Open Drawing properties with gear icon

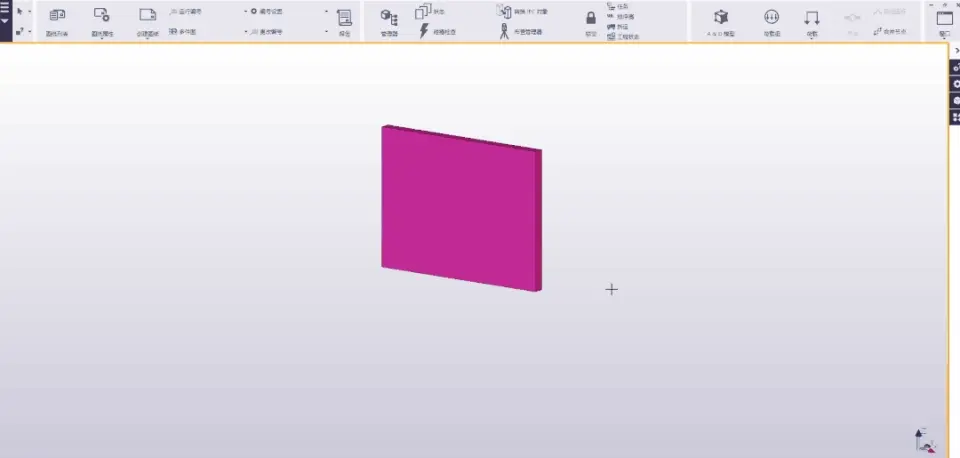102,21
